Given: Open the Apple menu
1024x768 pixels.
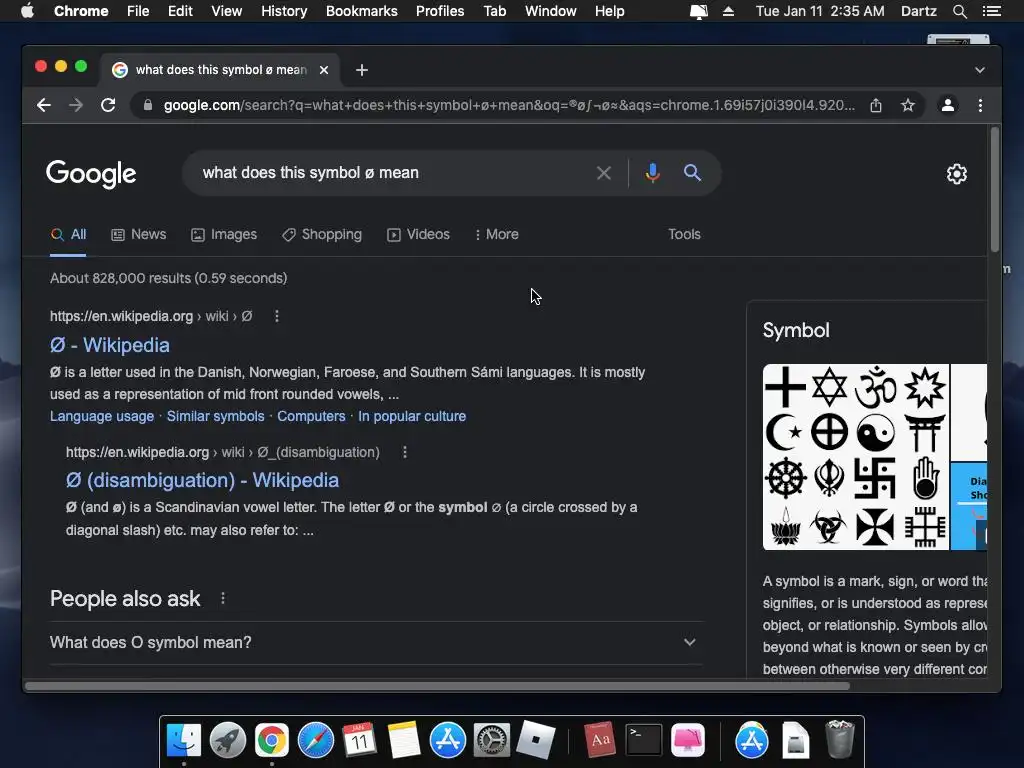Looking at the screenshot, I should click(27, 11).
